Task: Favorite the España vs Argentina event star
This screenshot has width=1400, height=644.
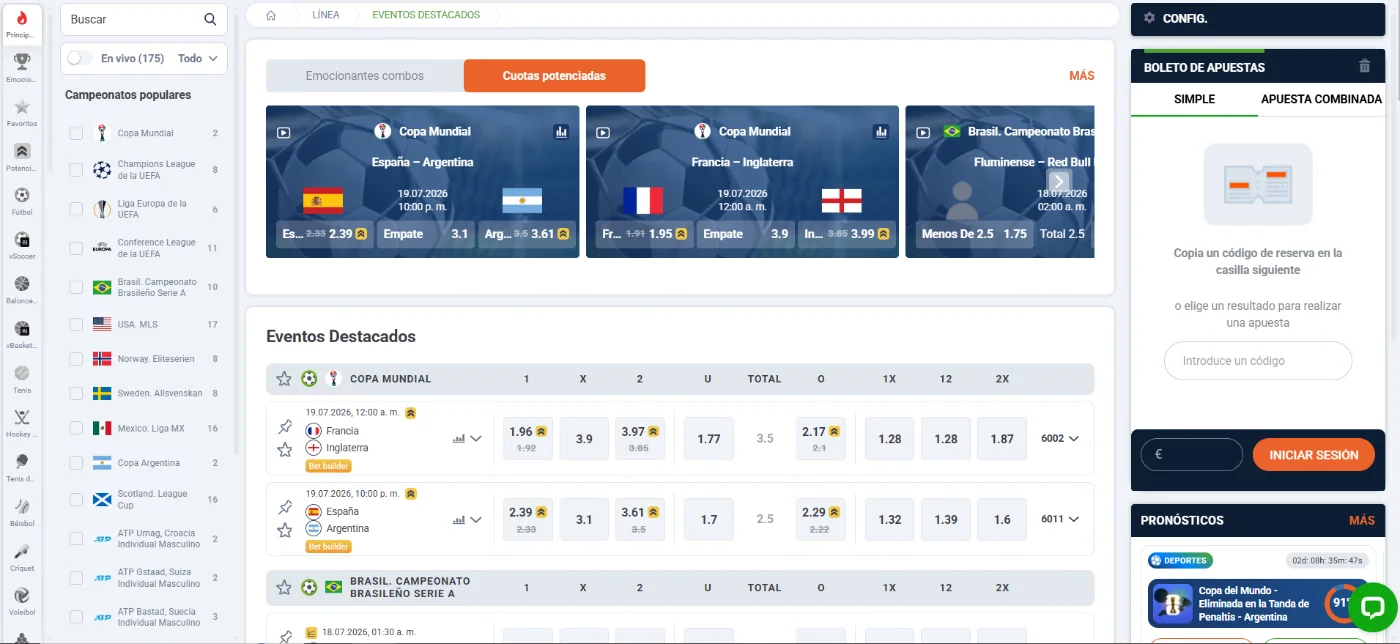Action: coord(285,530)
